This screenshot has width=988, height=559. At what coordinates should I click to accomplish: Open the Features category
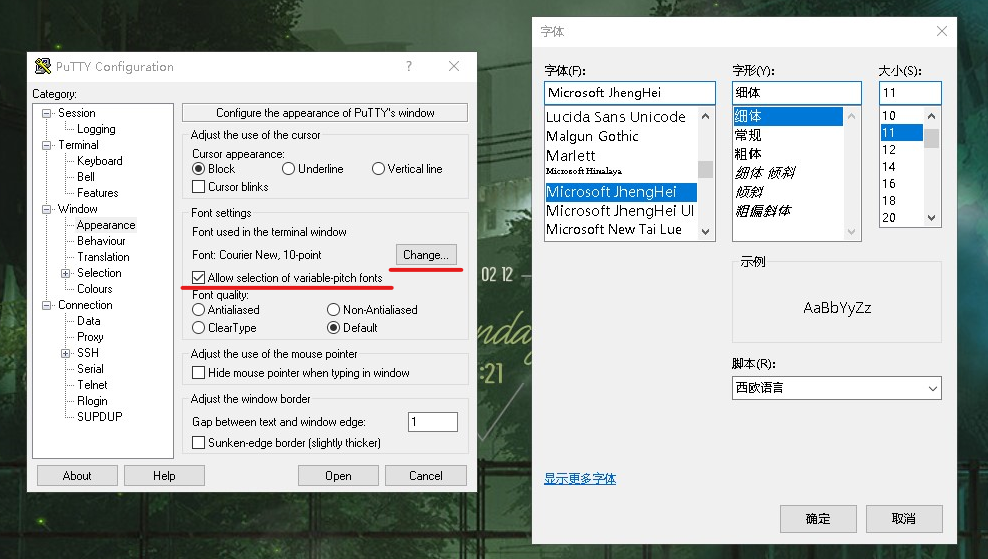(98, 193)
